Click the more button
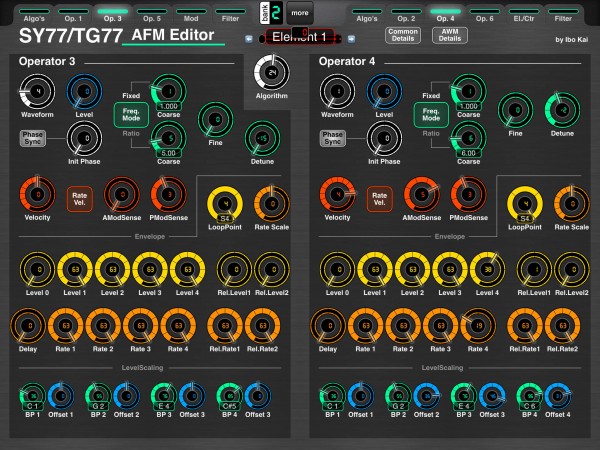Screen dimensions: 600x450 300,13
